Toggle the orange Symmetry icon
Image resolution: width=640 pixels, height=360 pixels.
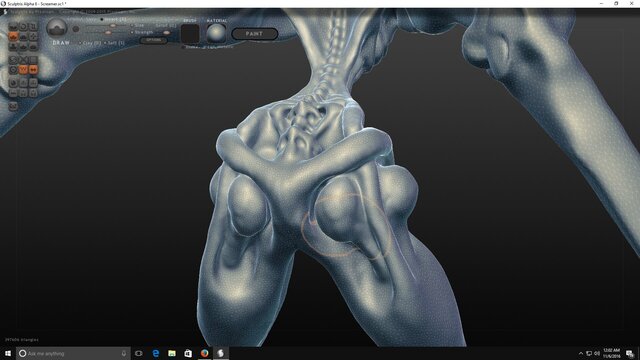click(33, 69)
